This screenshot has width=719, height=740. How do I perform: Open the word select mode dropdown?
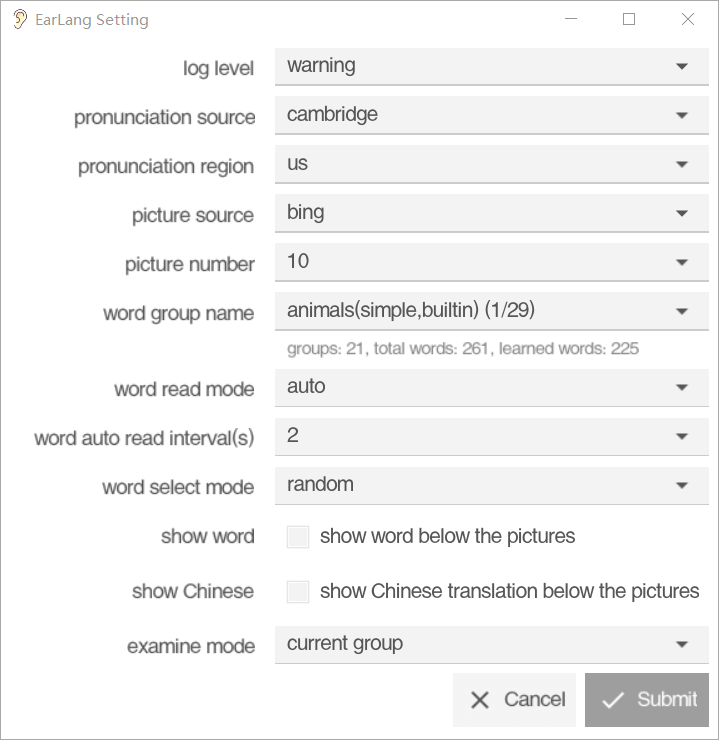492,486
